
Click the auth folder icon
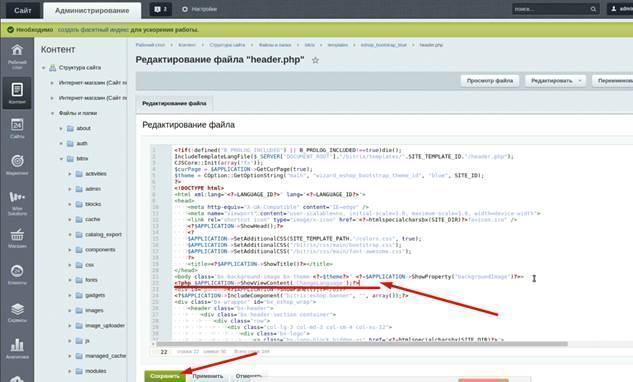[x=70, y=144]
